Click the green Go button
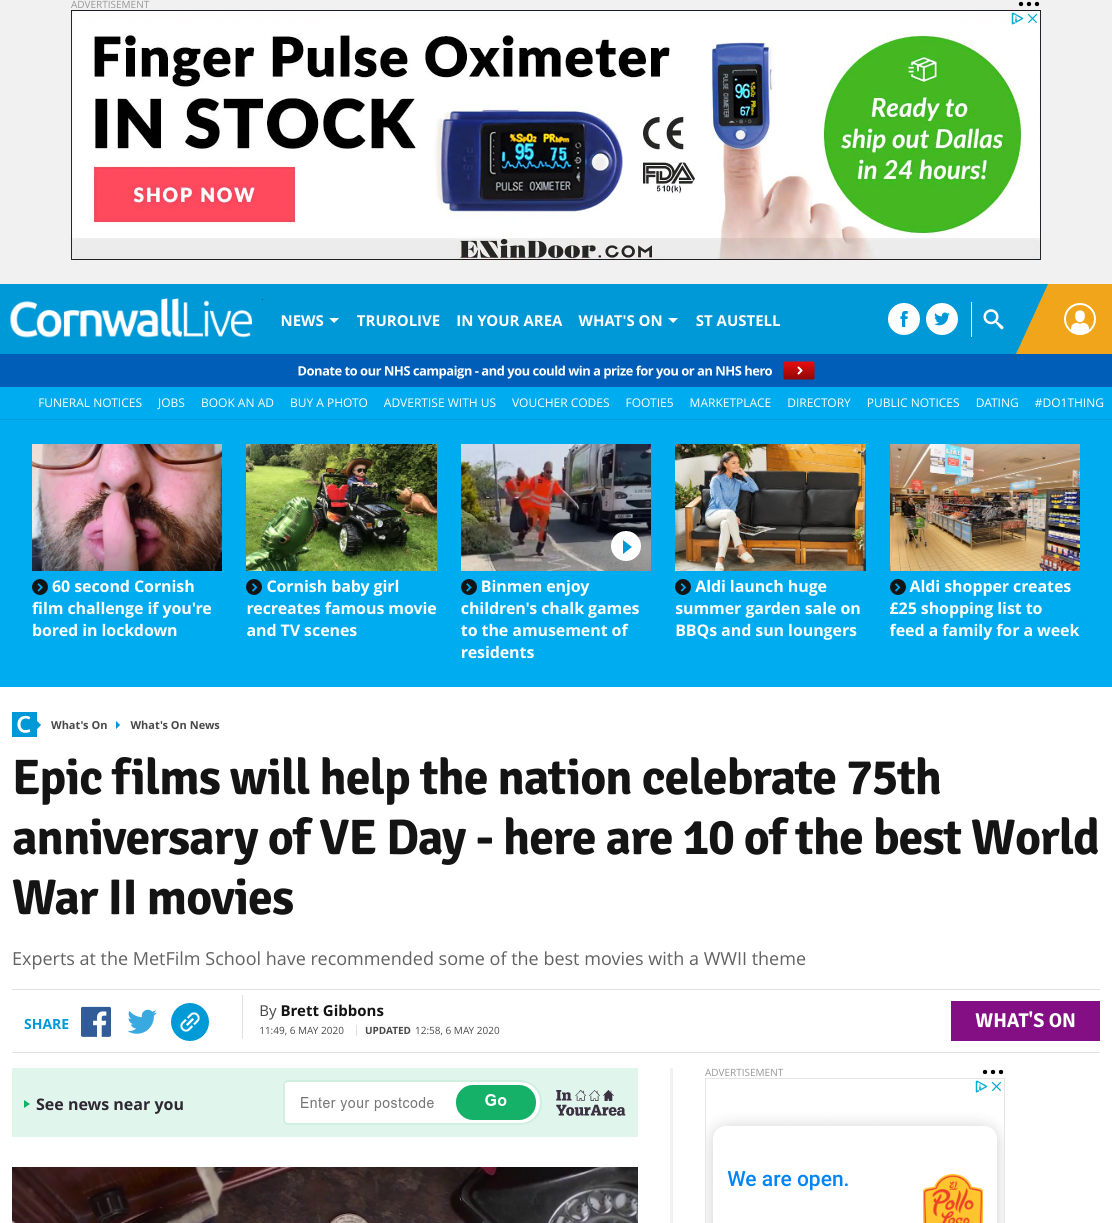1112x1223 pixels. 496,1102
